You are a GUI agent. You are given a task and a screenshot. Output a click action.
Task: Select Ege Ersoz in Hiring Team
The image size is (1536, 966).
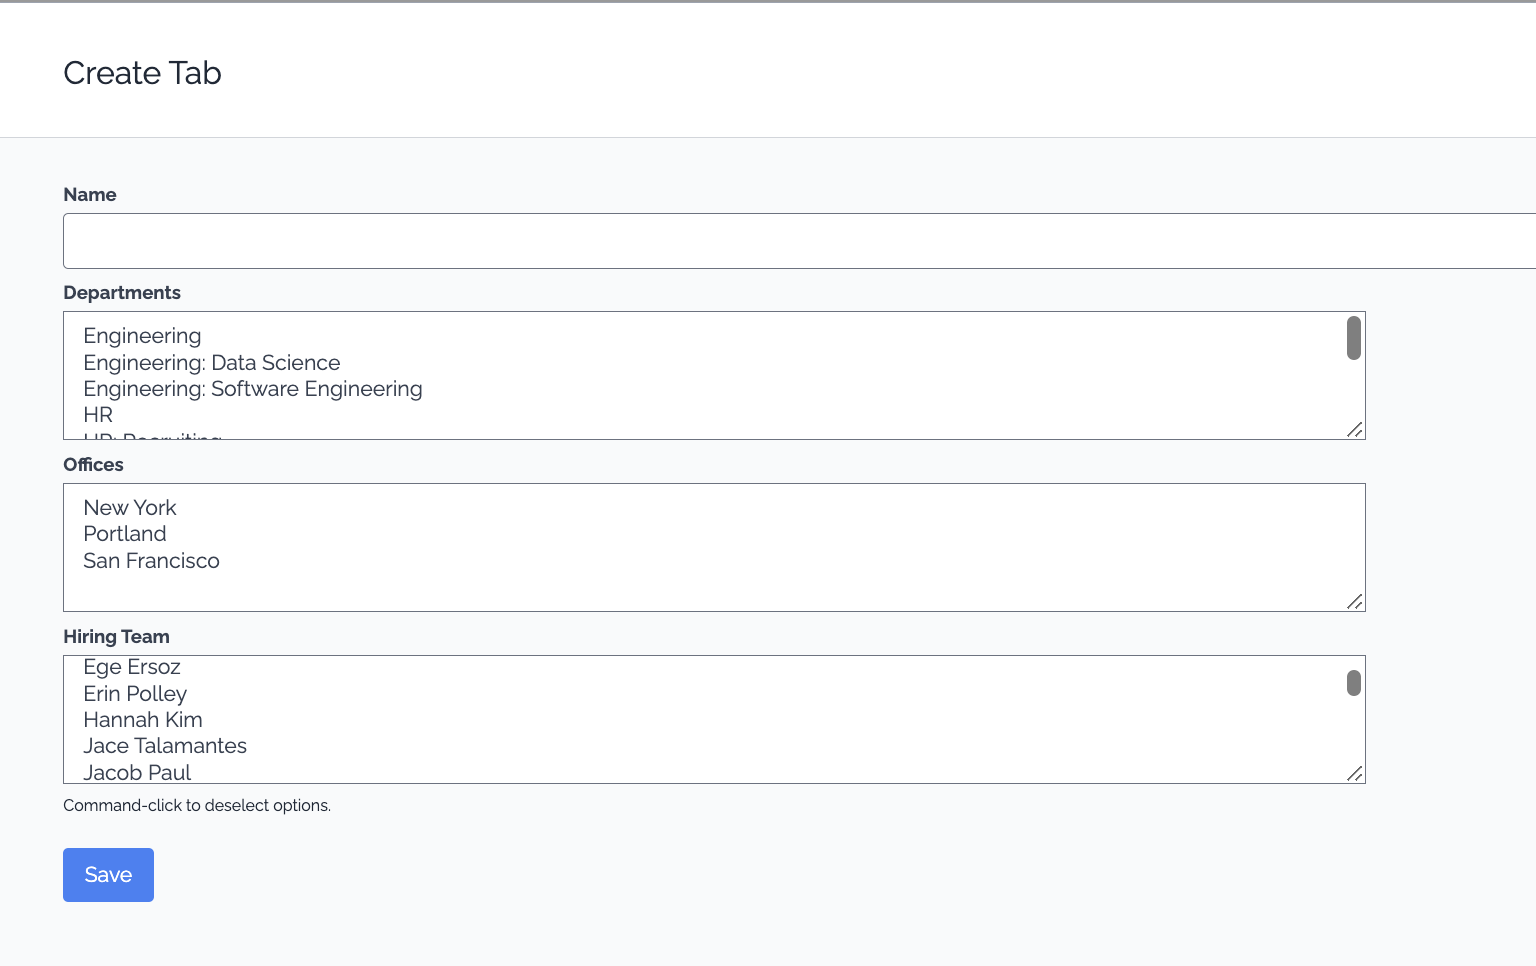[132, 667]
